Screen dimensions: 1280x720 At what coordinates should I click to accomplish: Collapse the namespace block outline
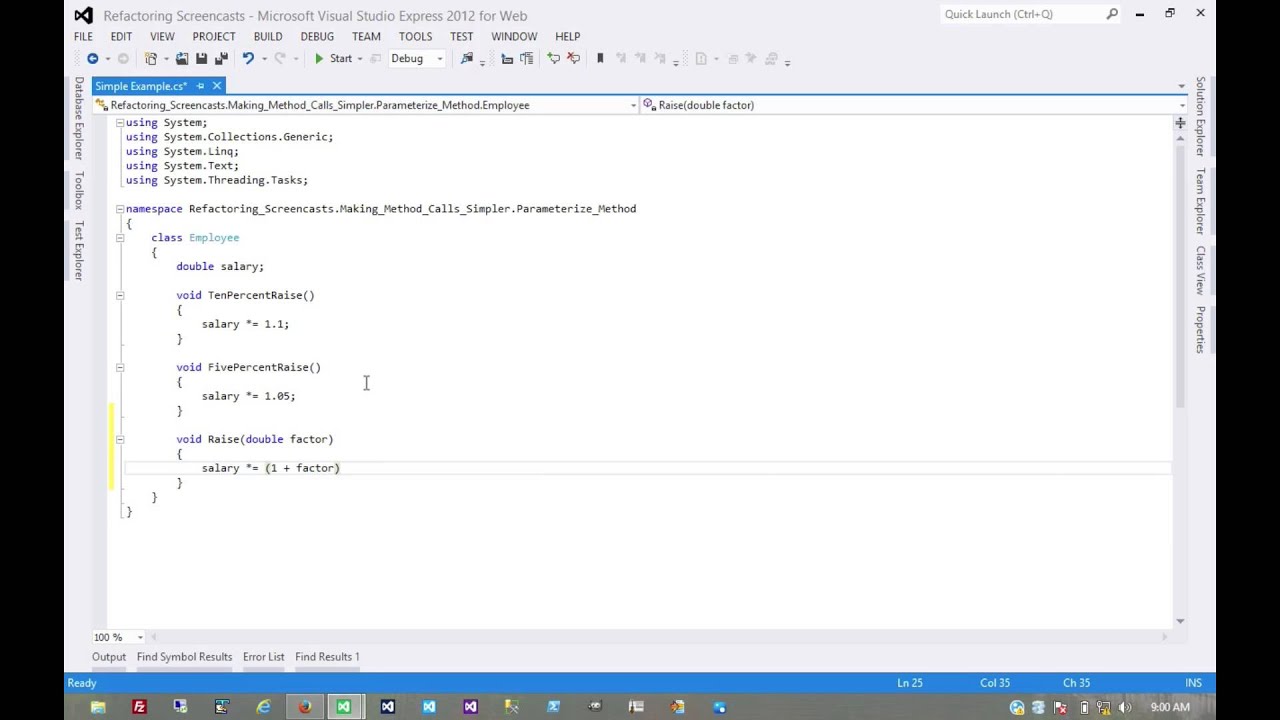click(119, 209)
